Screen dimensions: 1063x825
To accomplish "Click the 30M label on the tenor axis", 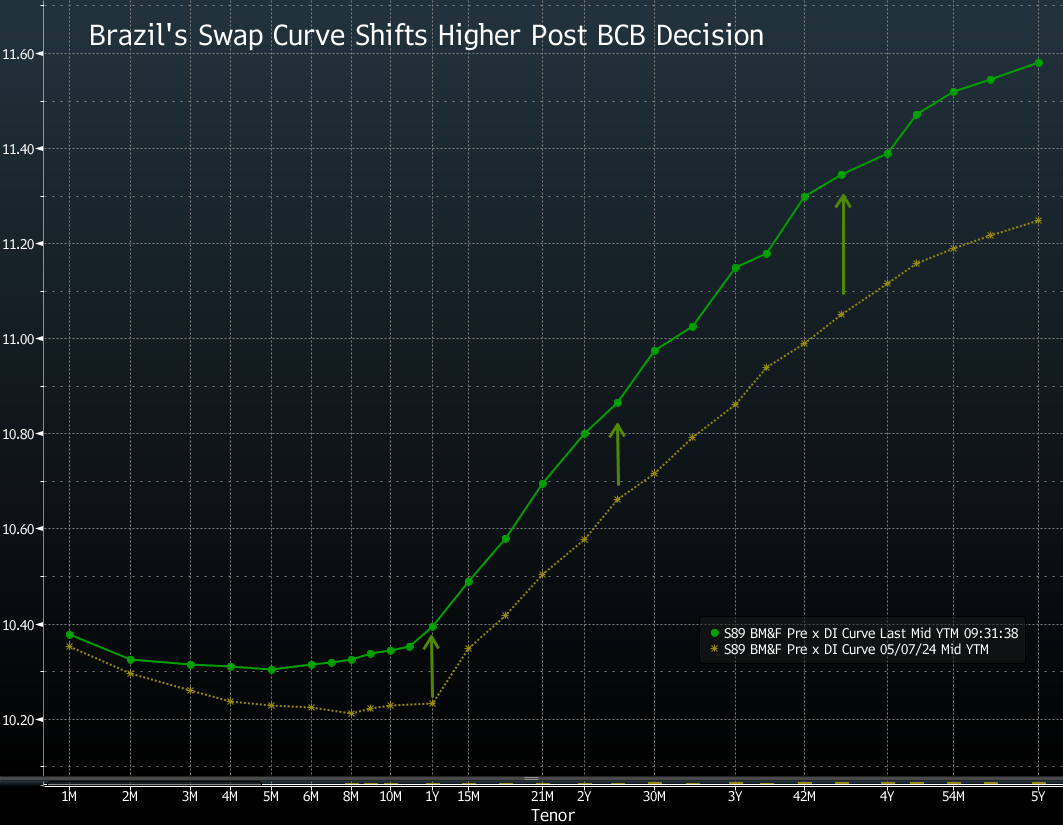I will [654, 797].
